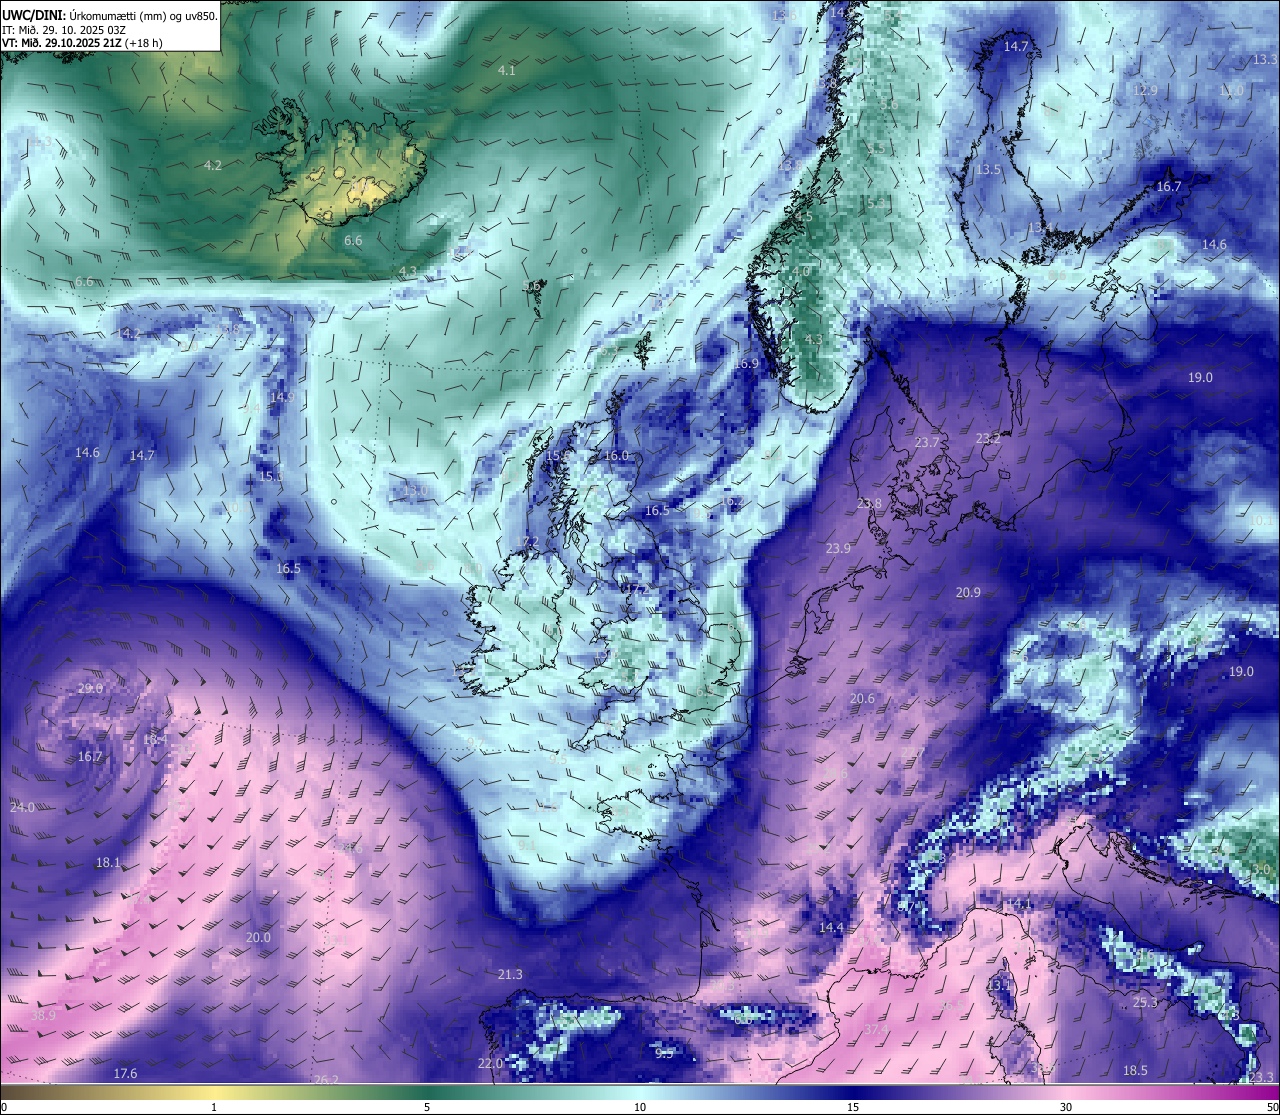Click the color scale tick labeled 15
The width and height of the screenshot is (1280, 1115).
853,1107
